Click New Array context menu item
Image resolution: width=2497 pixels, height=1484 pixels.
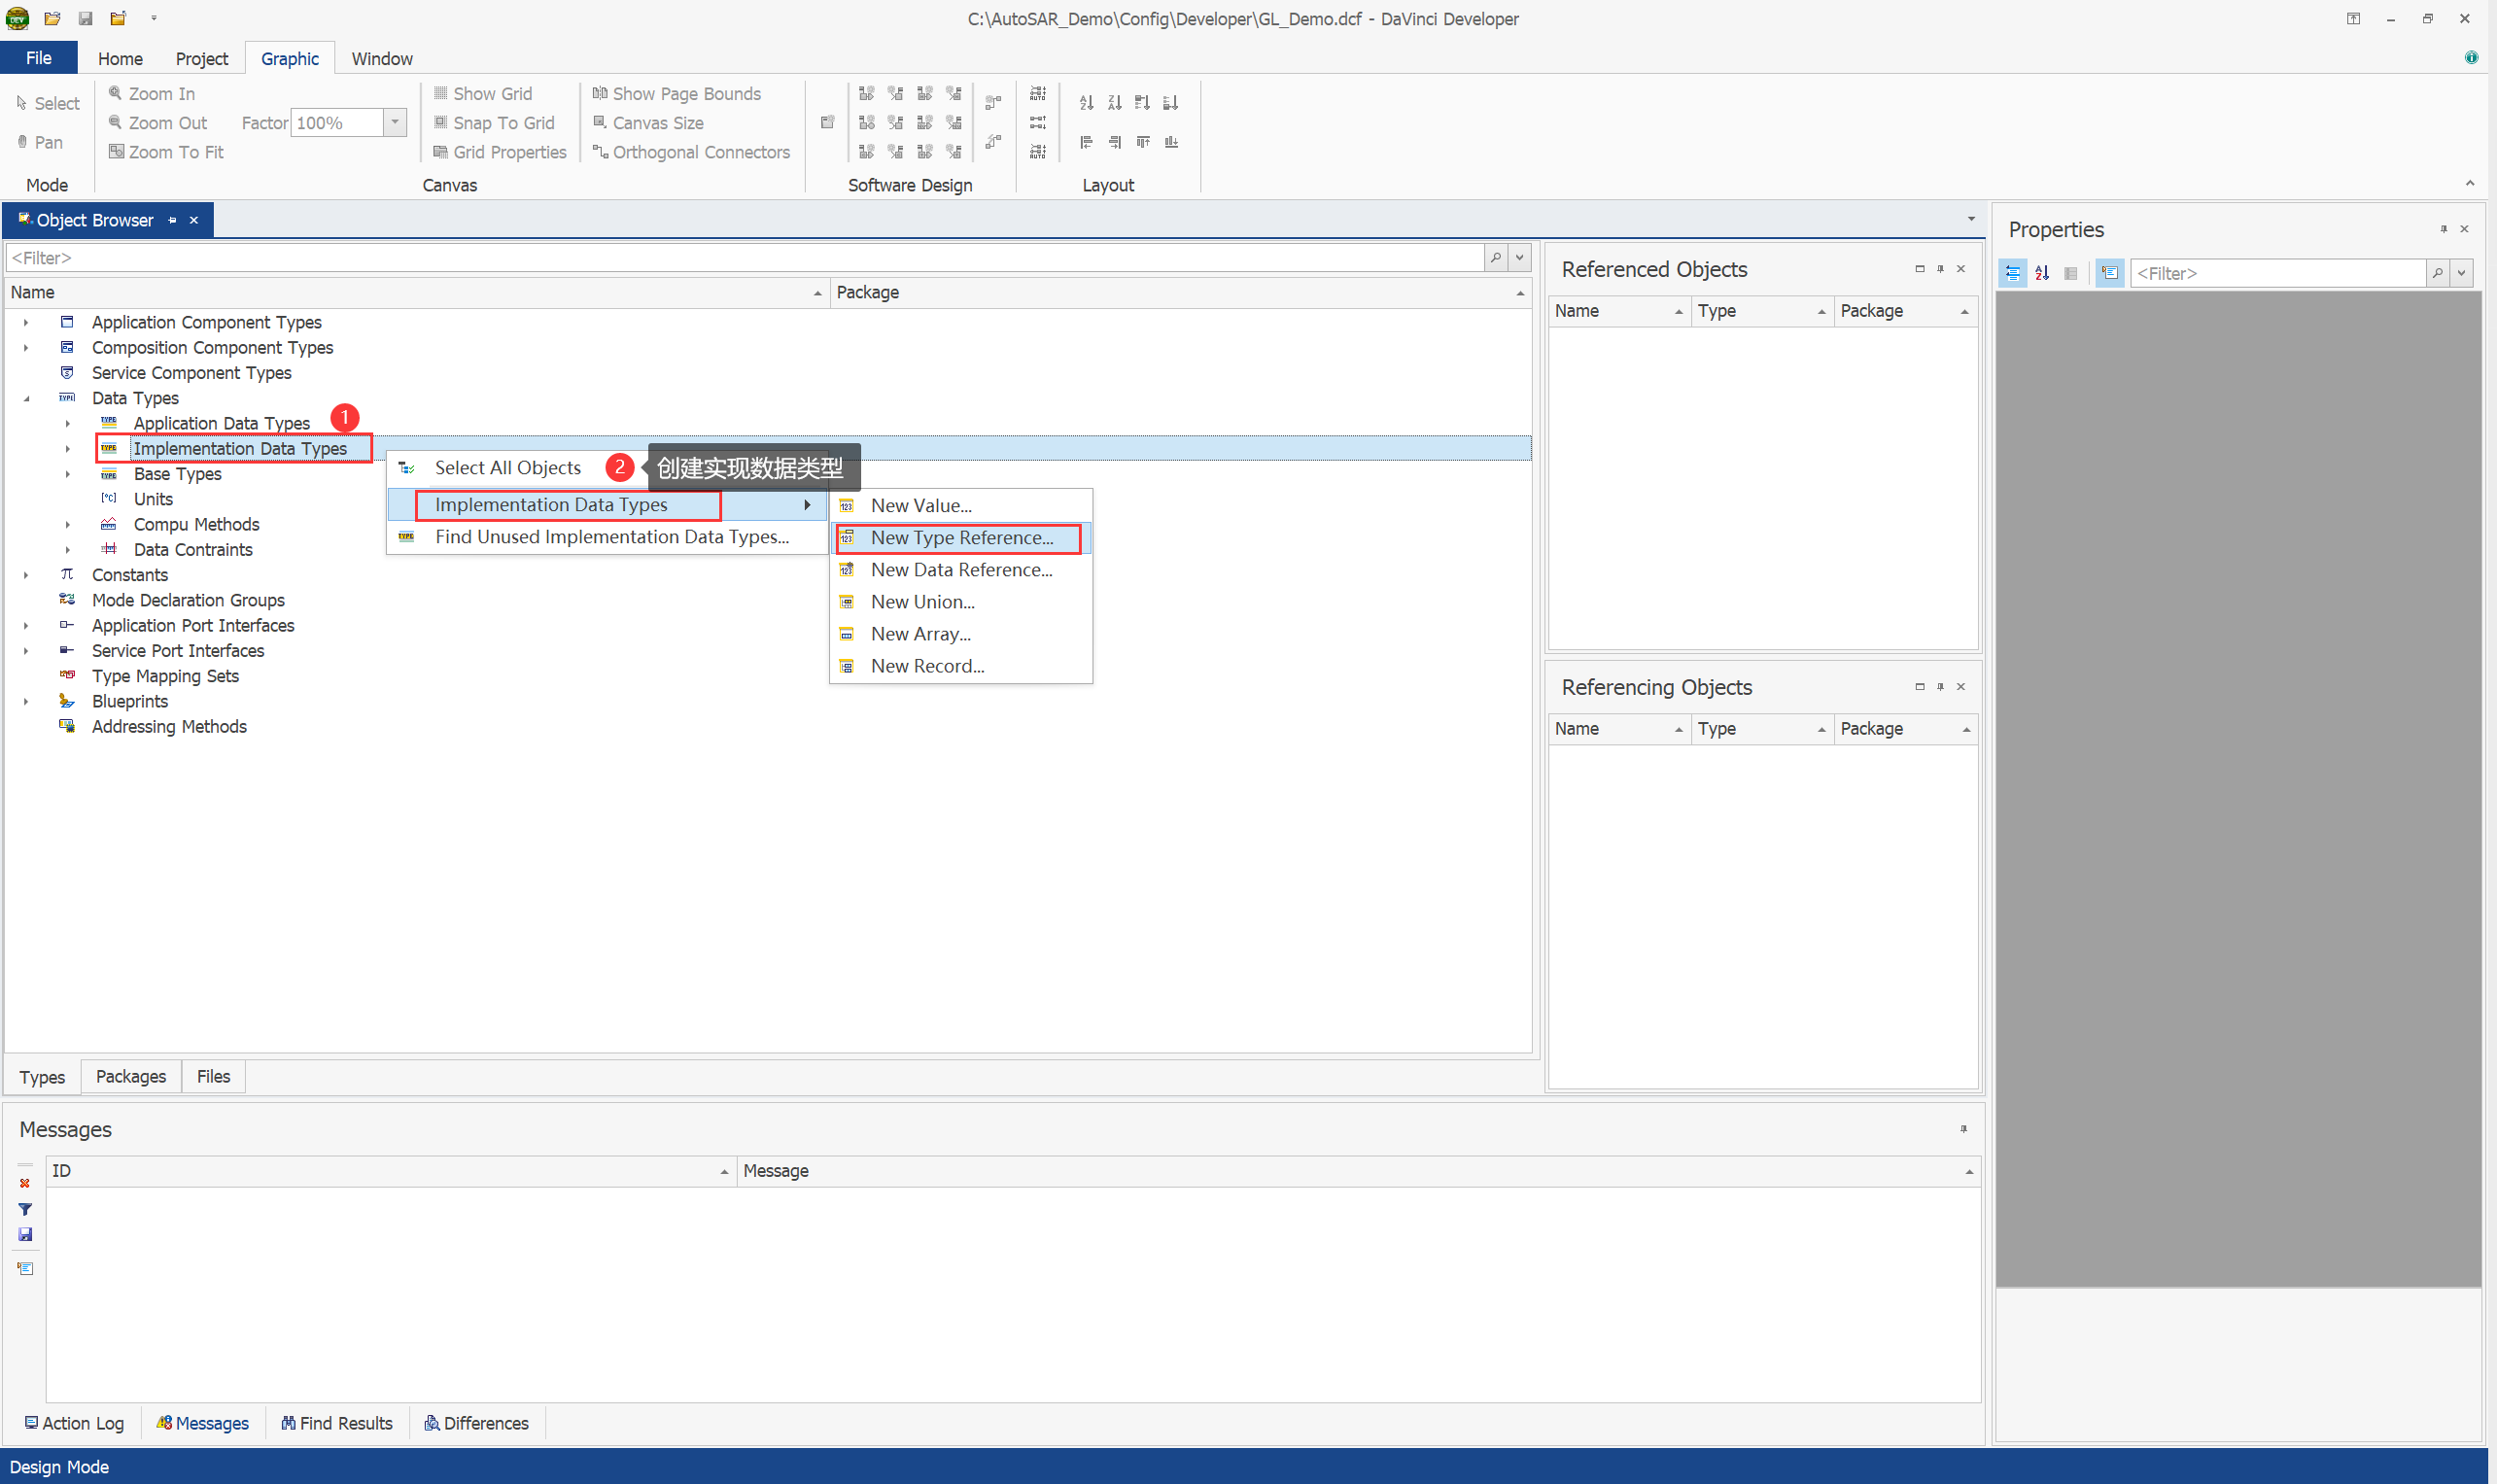(x=920, y=634)
